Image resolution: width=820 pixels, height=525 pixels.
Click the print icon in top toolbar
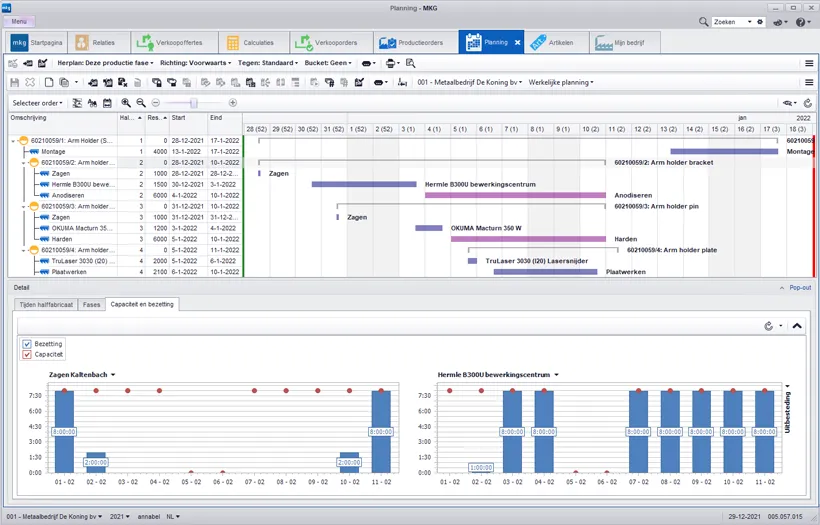(x=390, y=63)
